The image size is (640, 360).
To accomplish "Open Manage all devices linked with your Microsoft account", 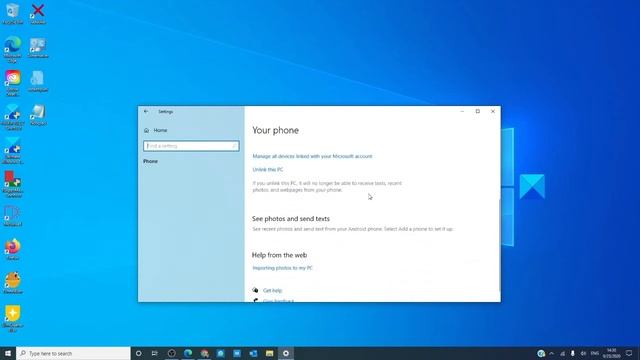I will click(x=312, y=156).
